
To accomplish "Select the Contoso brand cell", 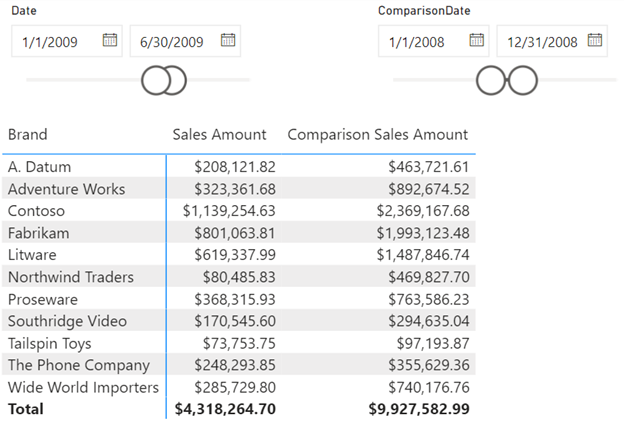I will 36,211.
